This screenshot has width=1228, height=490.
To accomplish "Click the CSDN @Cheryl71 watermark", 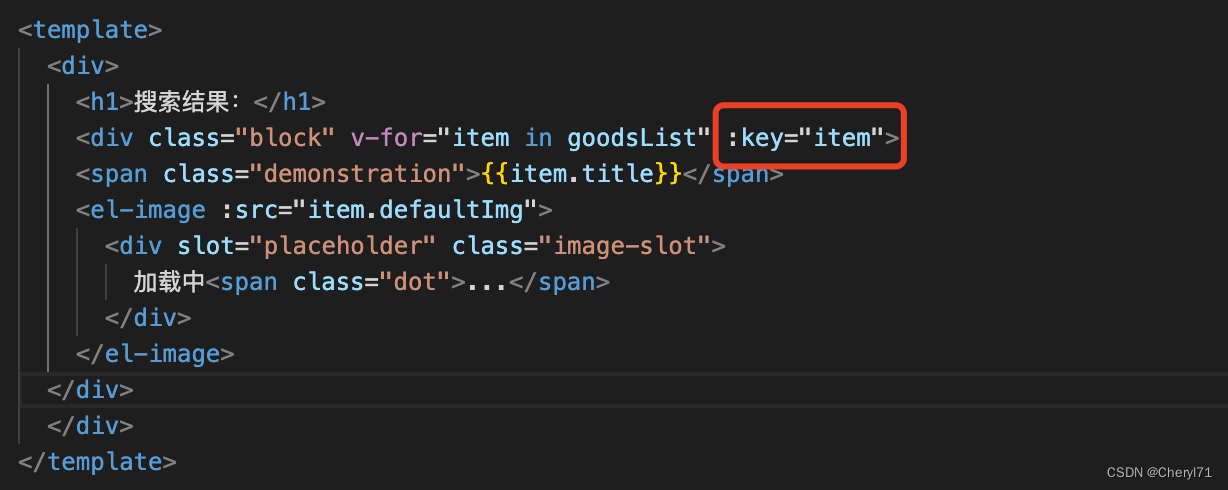I will (1159, 470).
